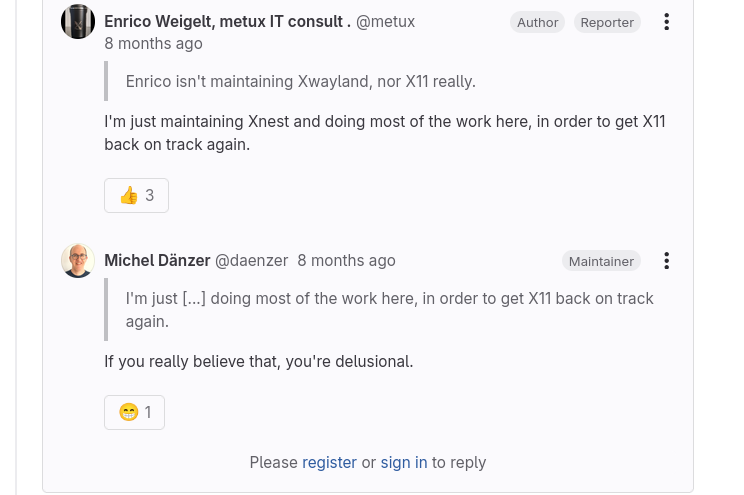Toggle the grinning face reaction

[134, 412]
